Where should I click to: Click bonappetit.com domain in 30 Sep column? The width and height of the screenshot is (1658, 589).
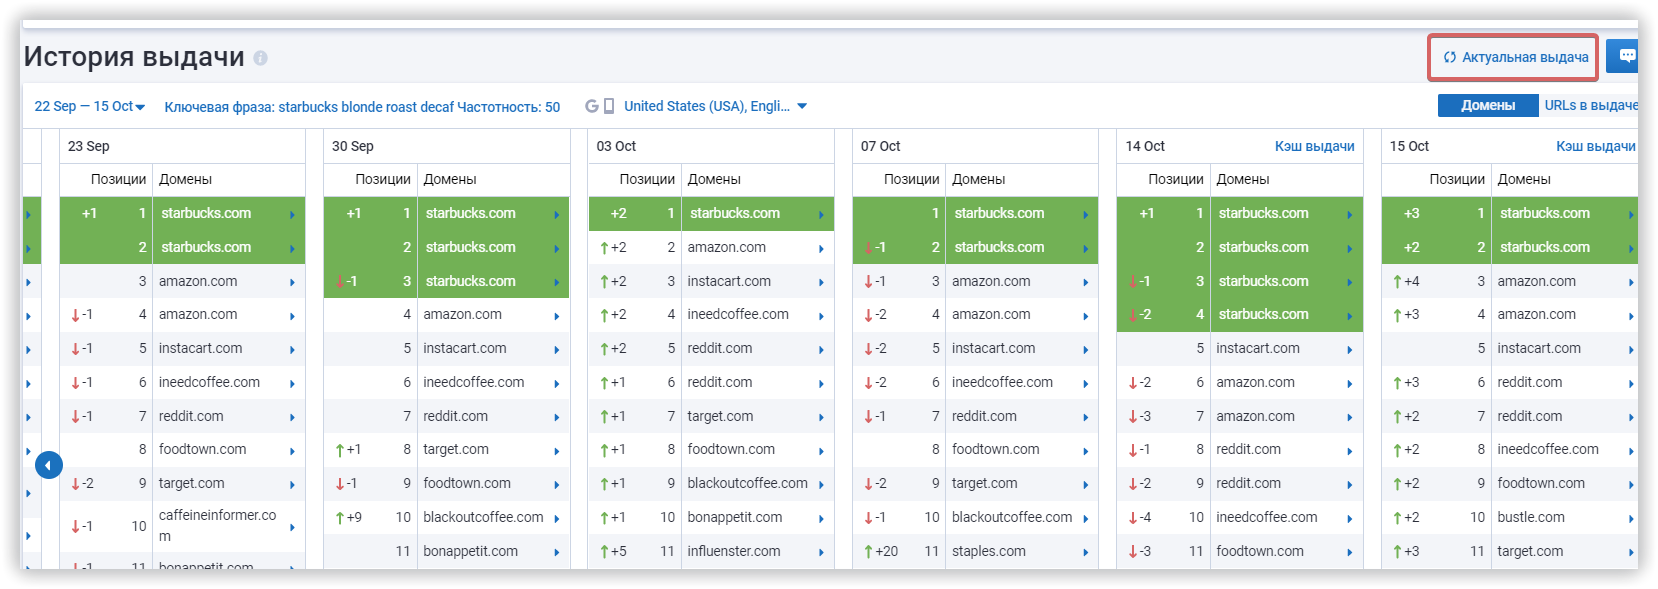tap(471, 551)
